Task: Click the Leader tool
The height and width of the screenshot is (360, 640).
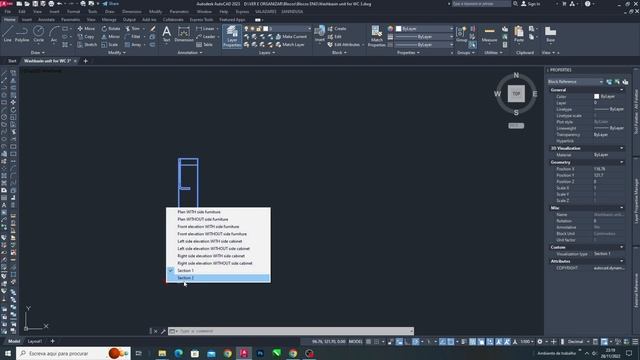Action: tap(206, 37)
